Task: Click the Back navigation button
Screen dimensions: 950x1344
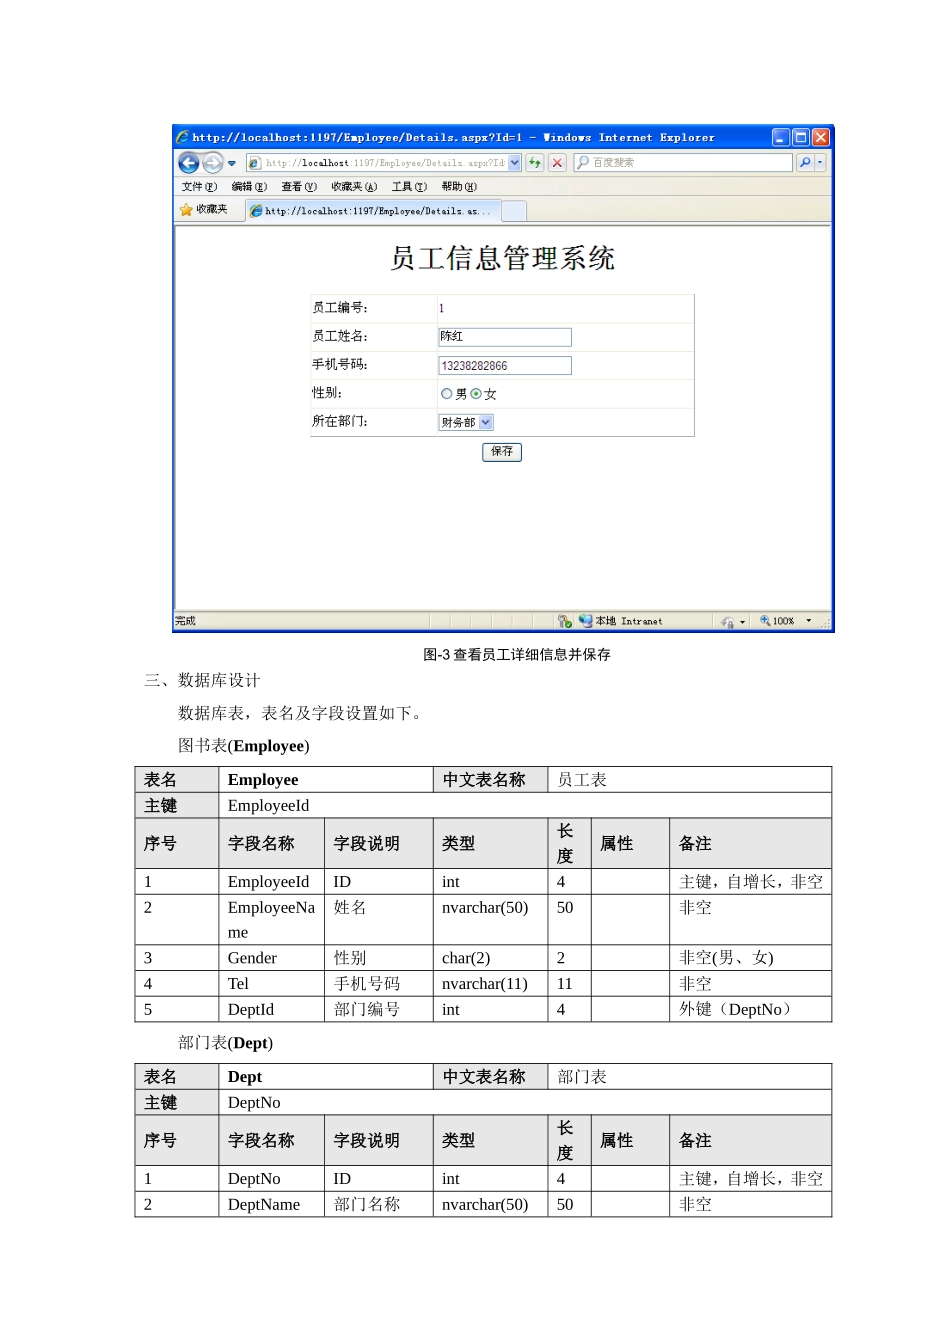Action: (188, 162)
